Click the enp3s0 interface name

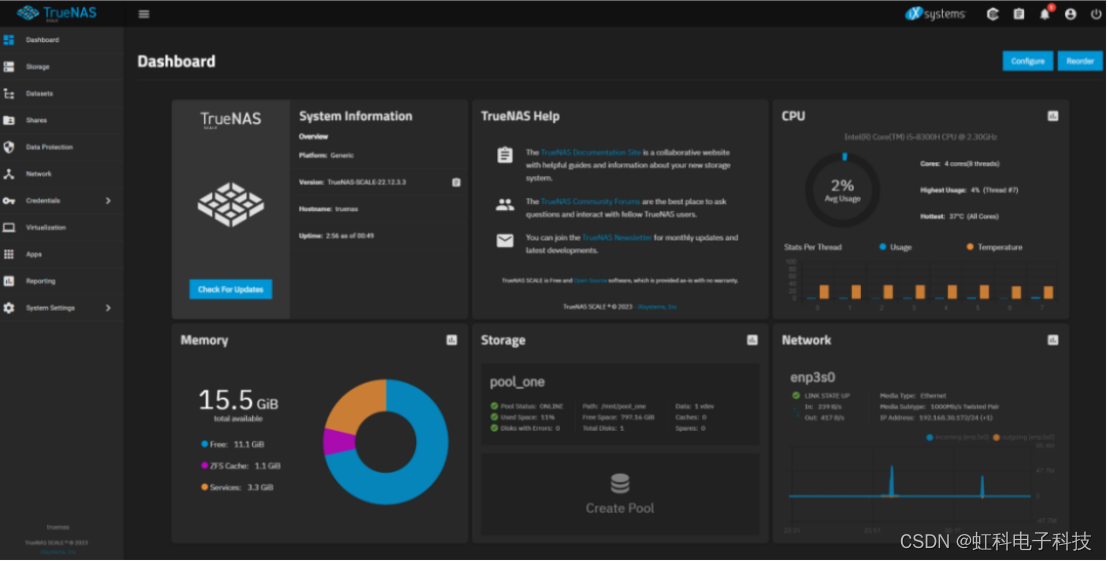813,377
